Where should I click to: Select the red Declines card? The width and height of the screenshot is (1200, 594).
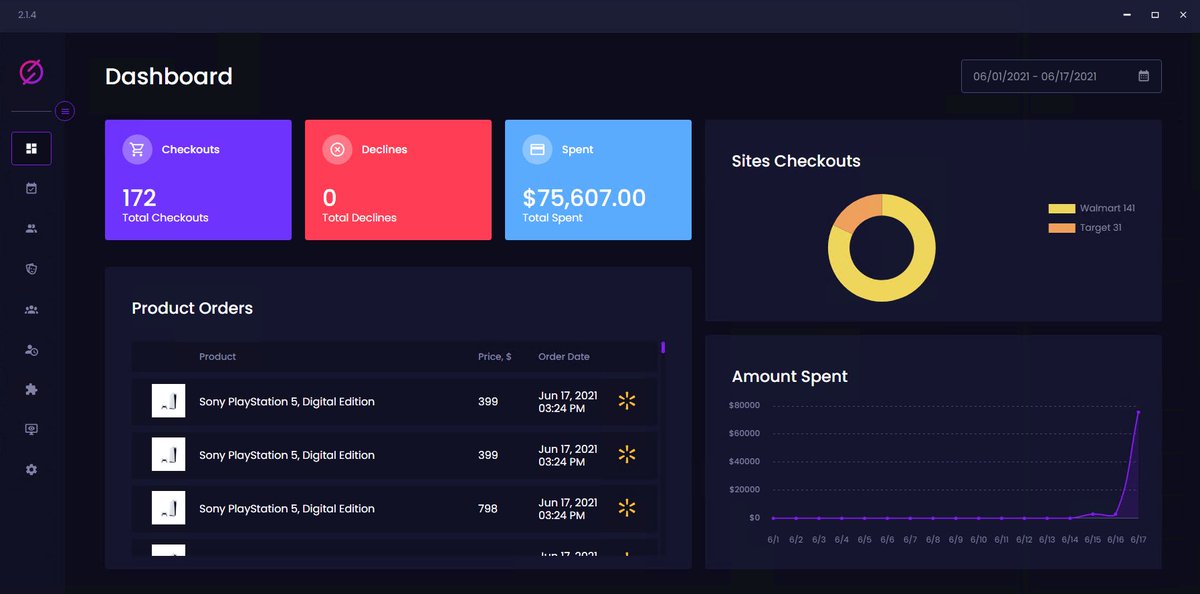pyautogui.click(x=398, y=180)
